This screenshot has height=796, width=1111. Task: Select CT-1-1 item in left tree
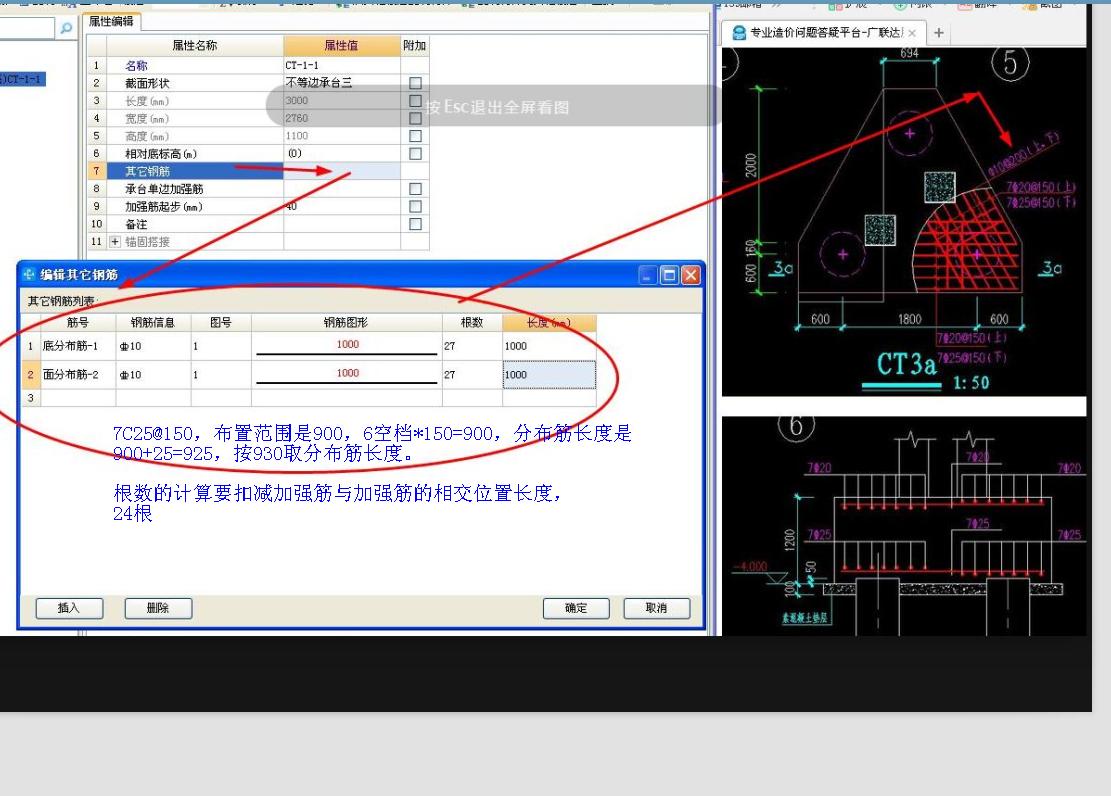point(23,79)
